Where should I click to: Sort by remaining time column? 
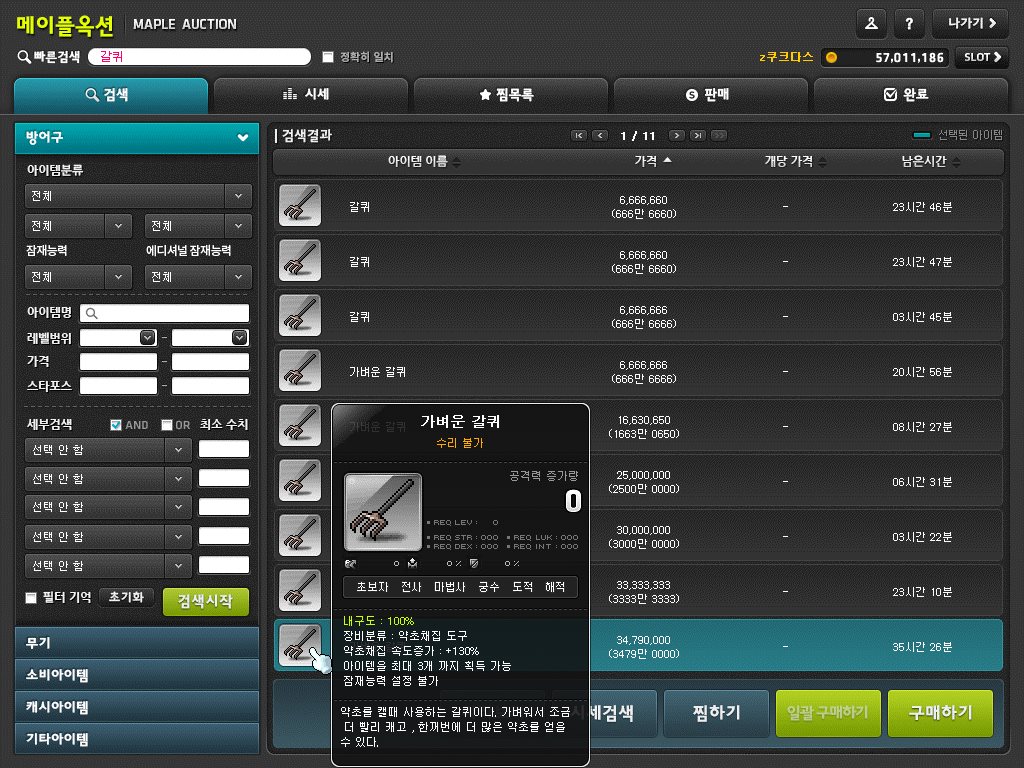[x=931, y=161]
